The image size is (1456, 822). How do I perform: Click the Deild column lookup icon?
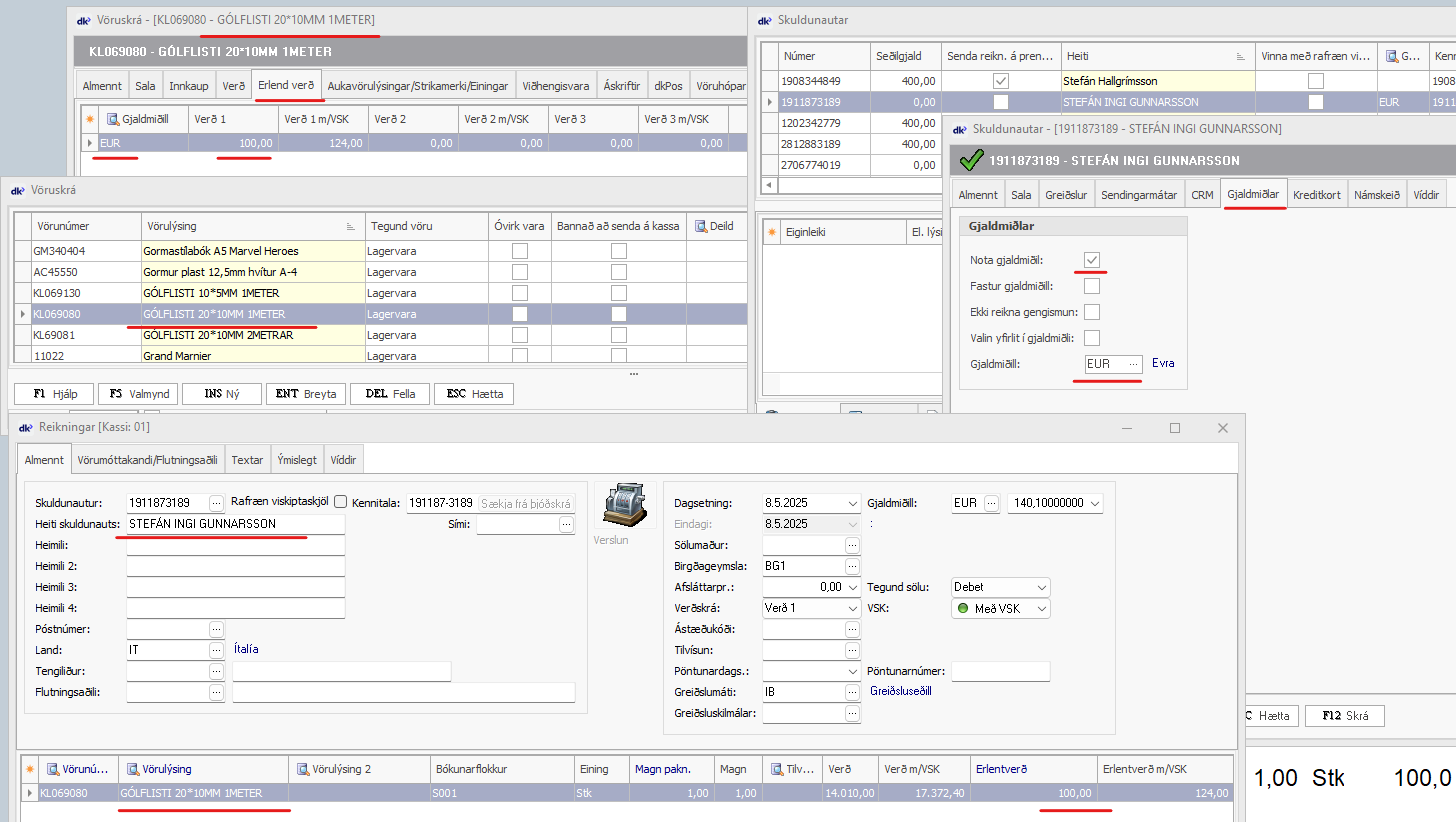tap(701, 226)
